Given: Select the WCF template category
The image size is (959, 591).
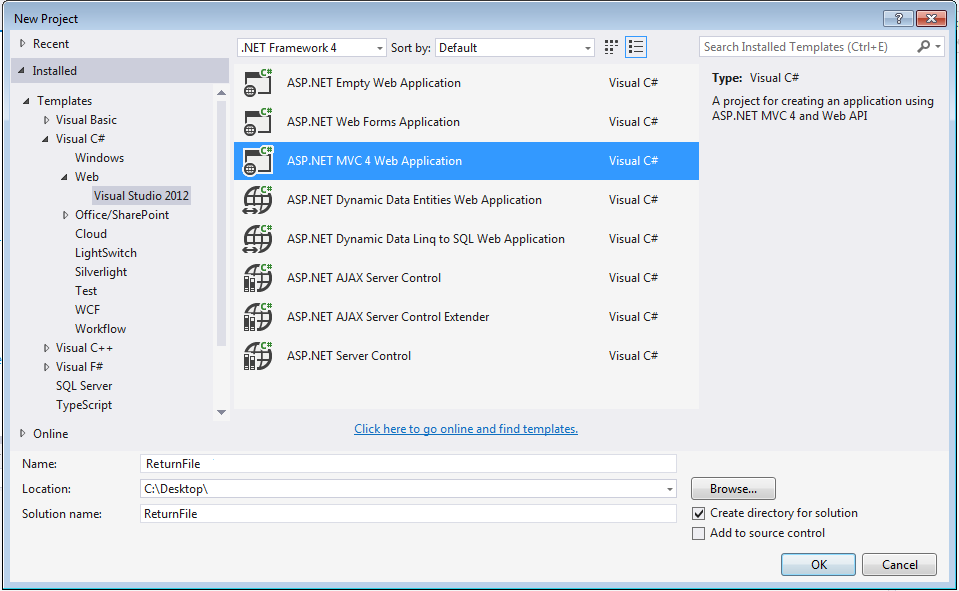Looking at the screenshot, I should click(87, 310).
